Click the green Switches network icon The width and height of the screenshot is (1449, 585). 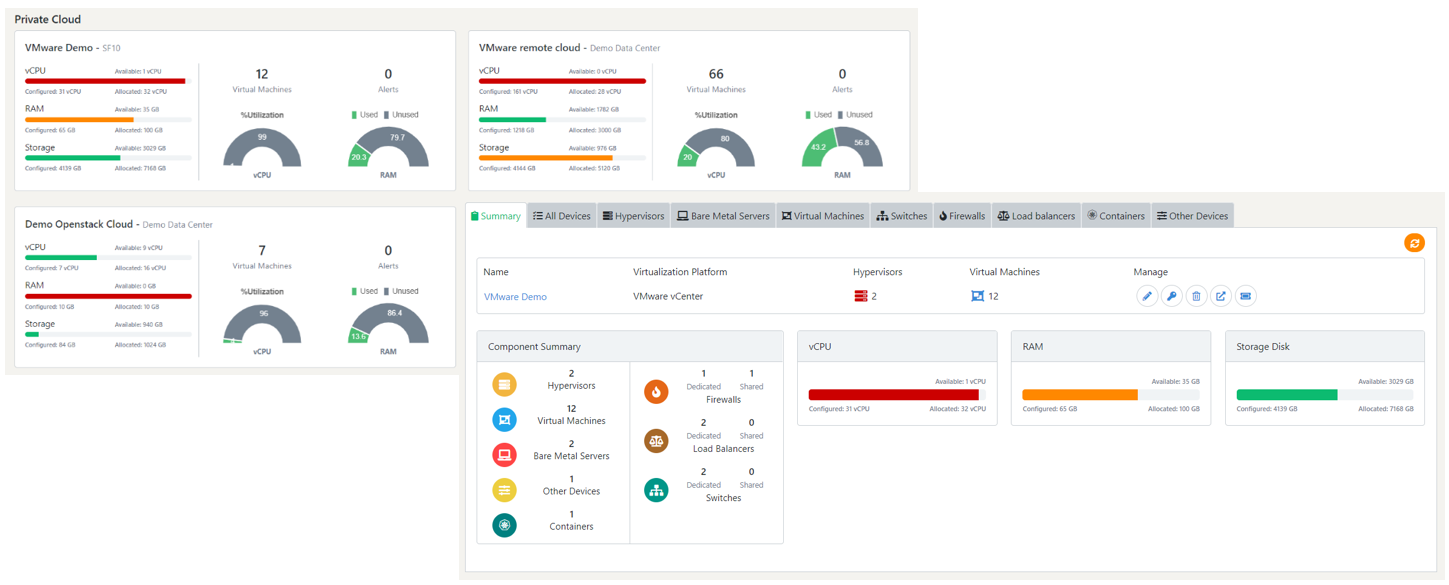656,490
